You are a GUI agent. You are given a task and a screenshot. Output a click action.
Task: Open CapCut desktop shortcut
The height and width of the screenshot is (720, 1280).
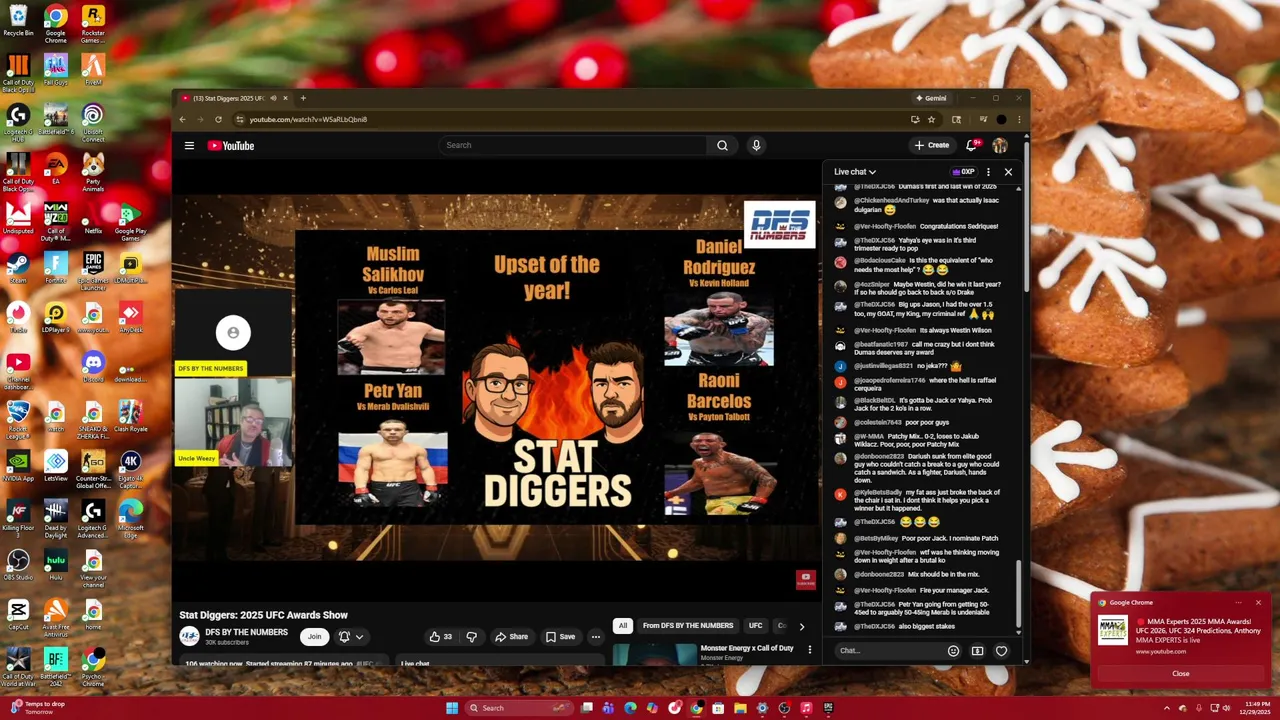[x=18, y=613]
